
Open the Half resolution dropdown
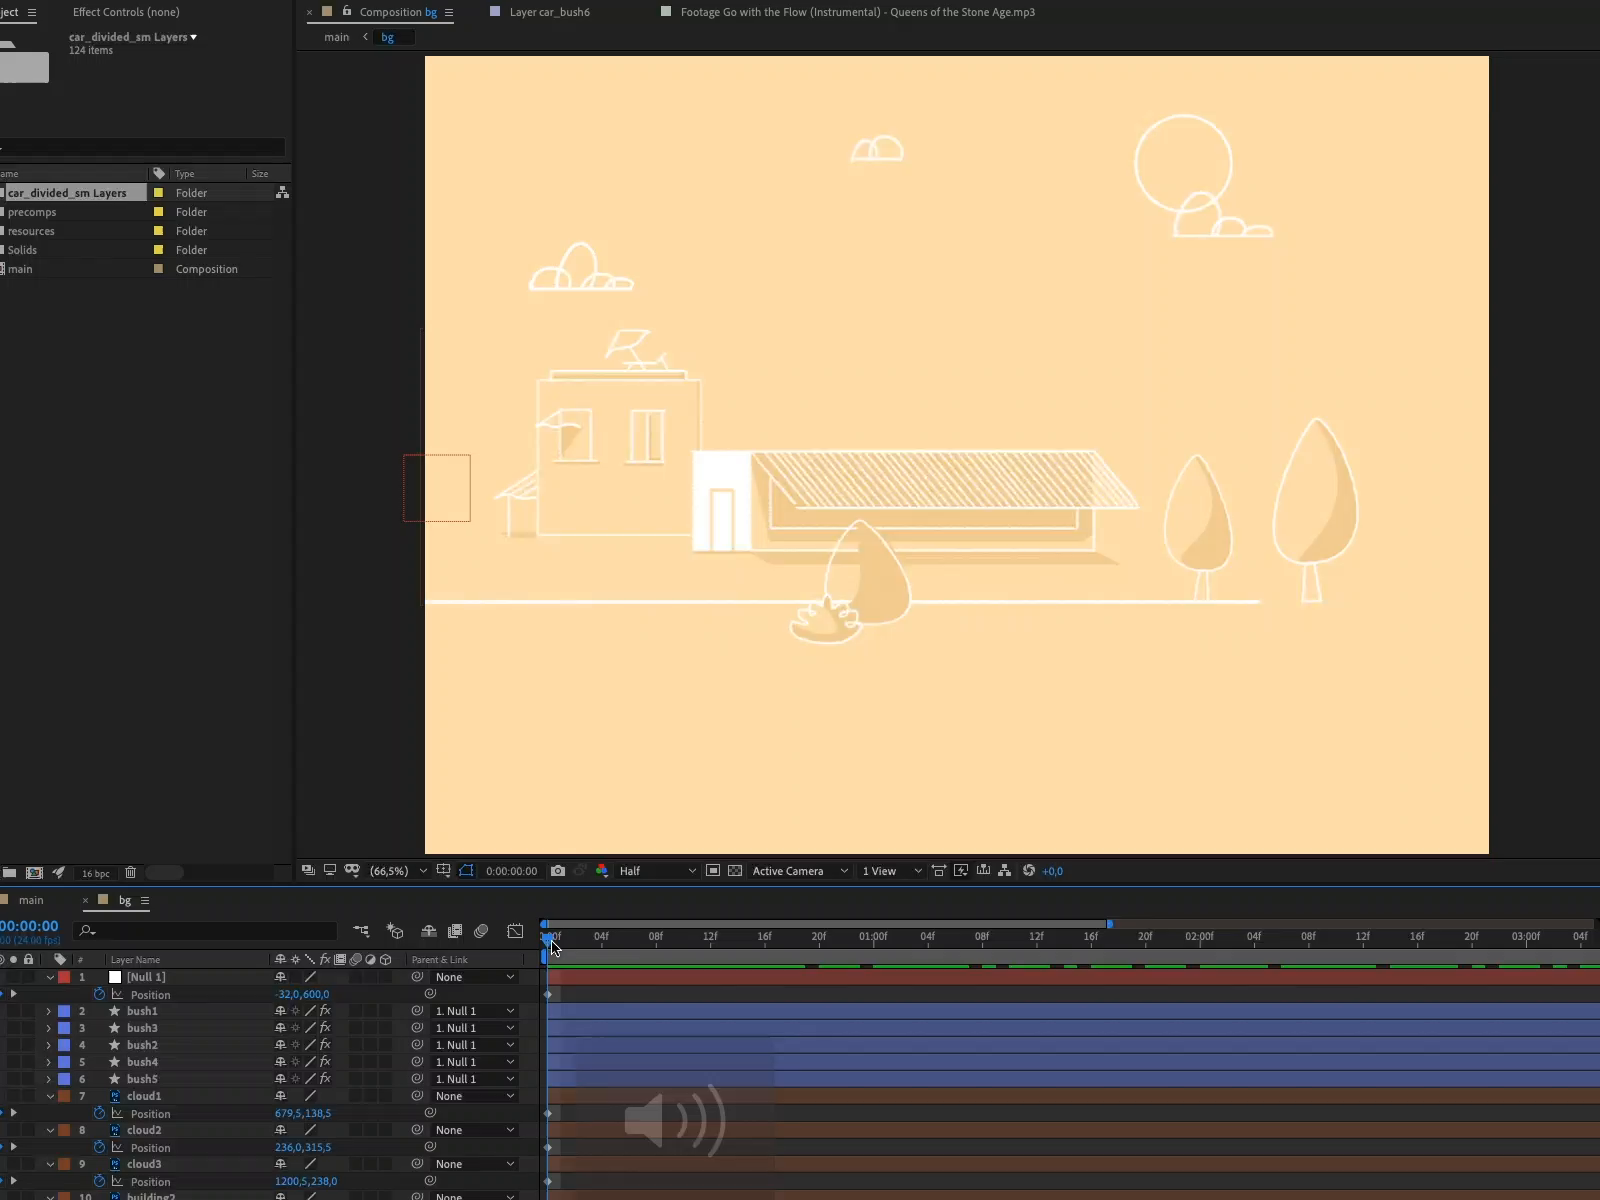(657, 871)
